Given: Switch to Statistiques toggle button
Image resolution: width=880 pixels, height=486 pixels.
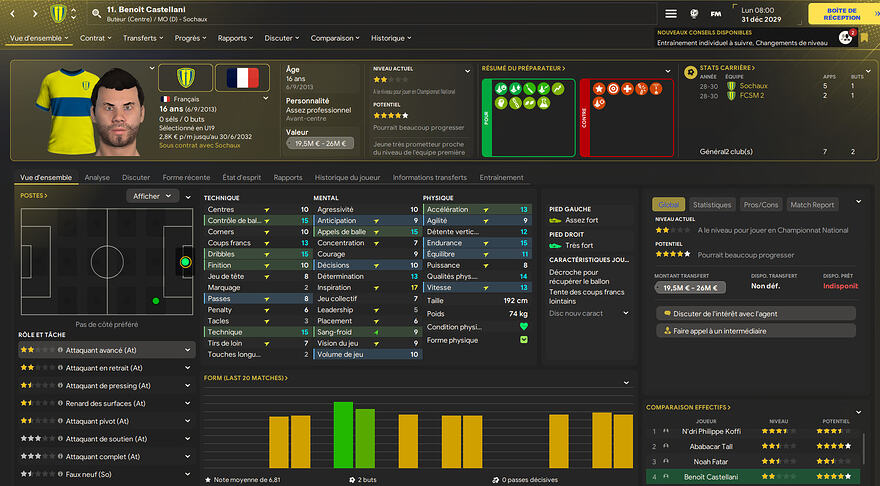Looking at the screenshot, I should pos(711,204).
